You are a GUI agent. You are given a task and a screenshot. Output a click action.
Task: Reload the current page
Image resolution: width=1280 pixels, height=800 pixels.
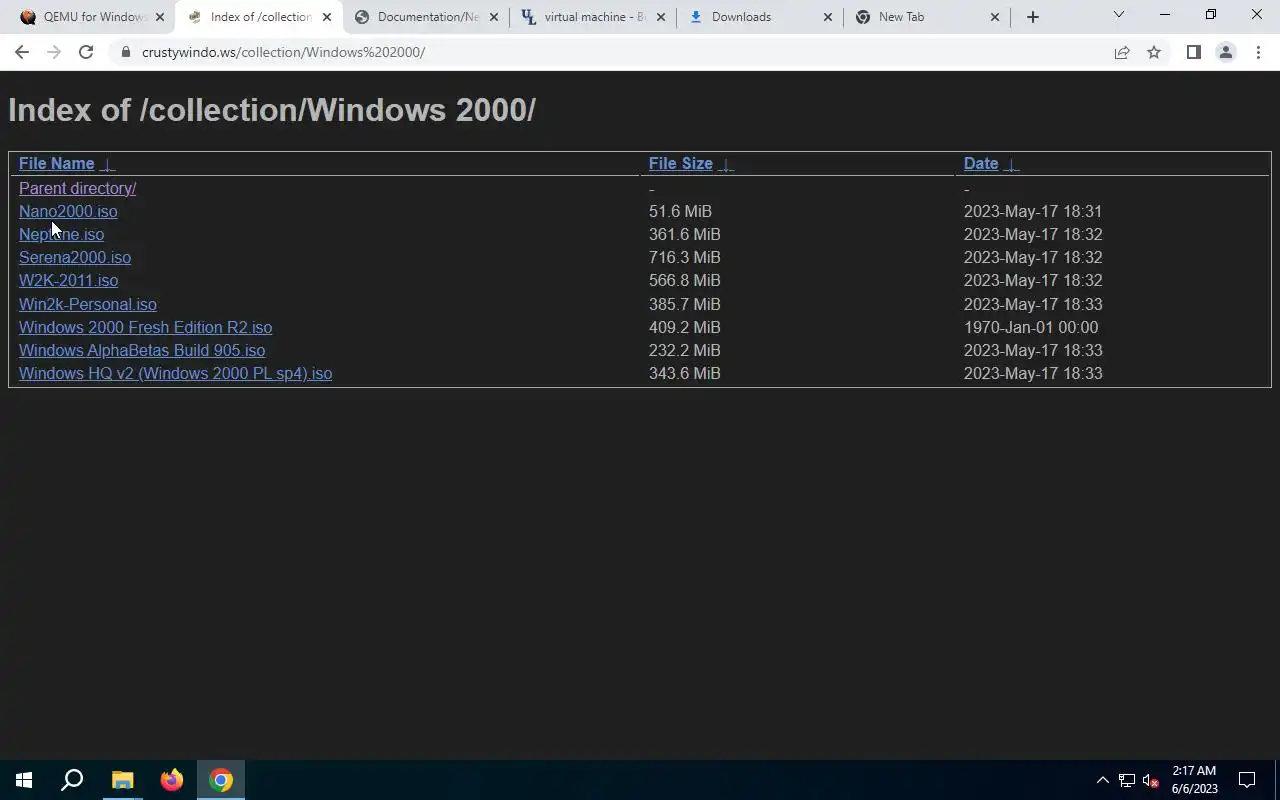[86, 52]
